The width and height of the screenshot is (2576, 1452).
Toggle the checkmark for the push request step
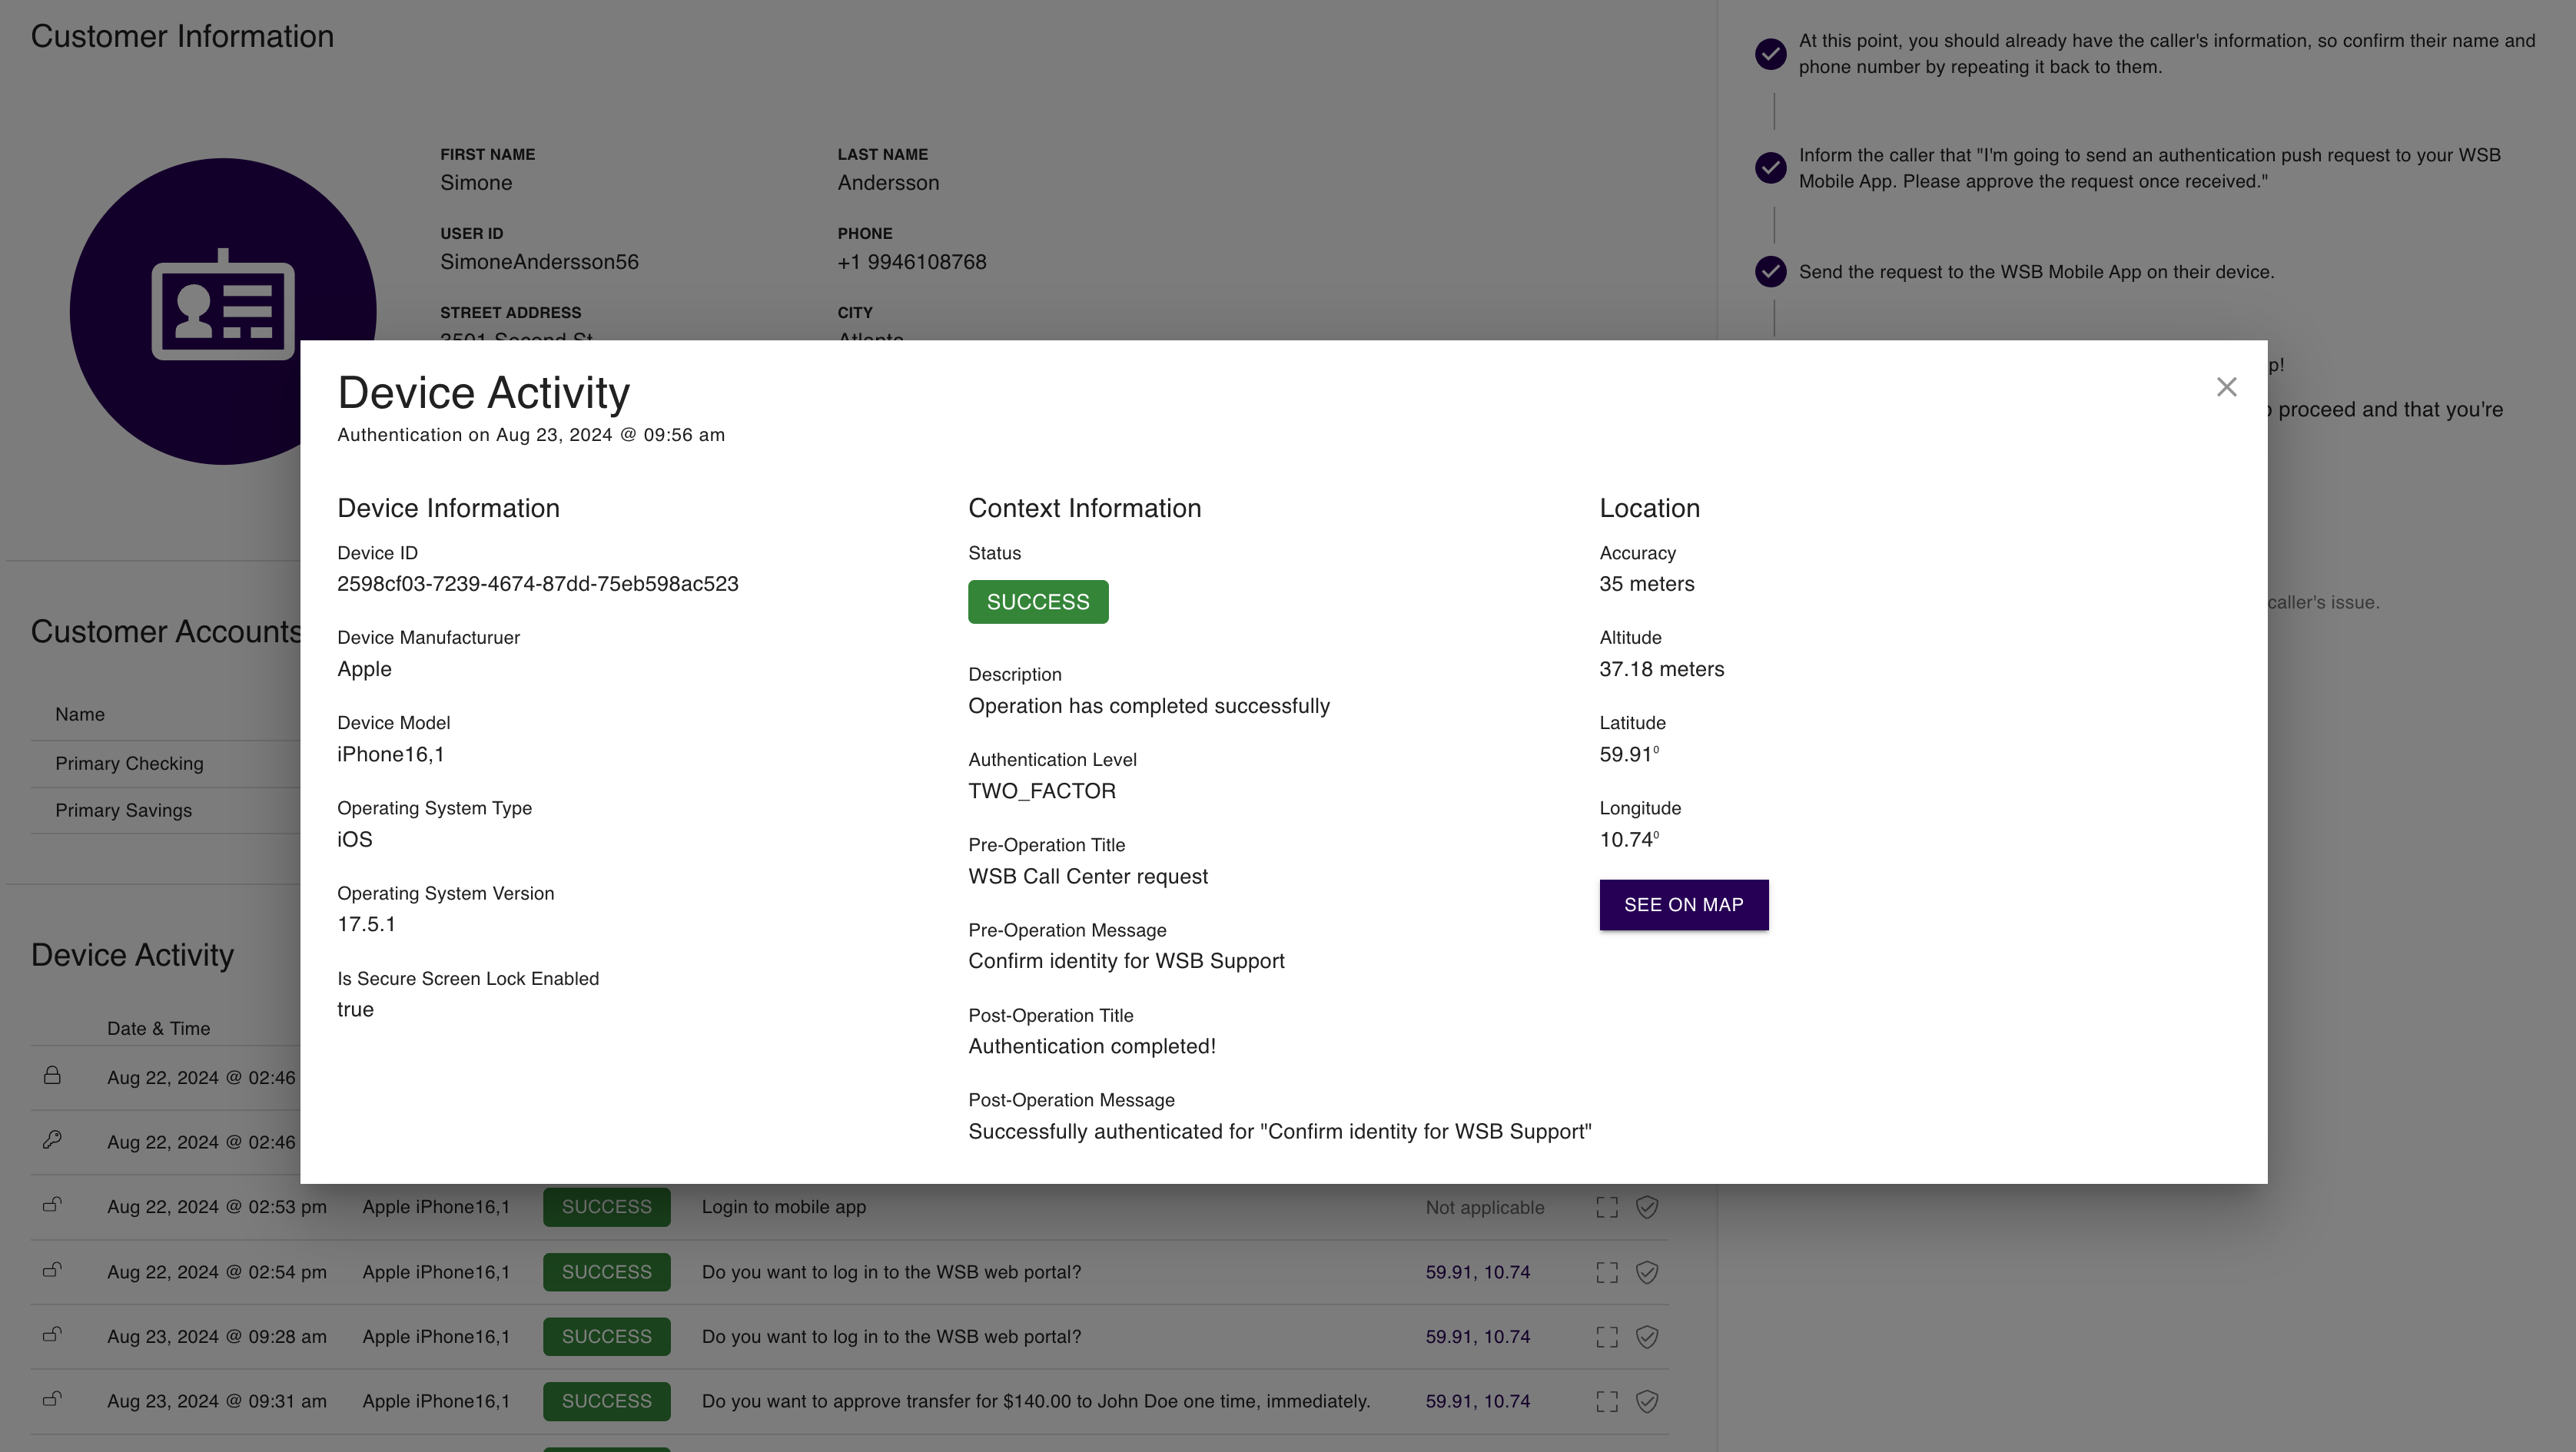pyautogui.click(x=1771, y=167)
